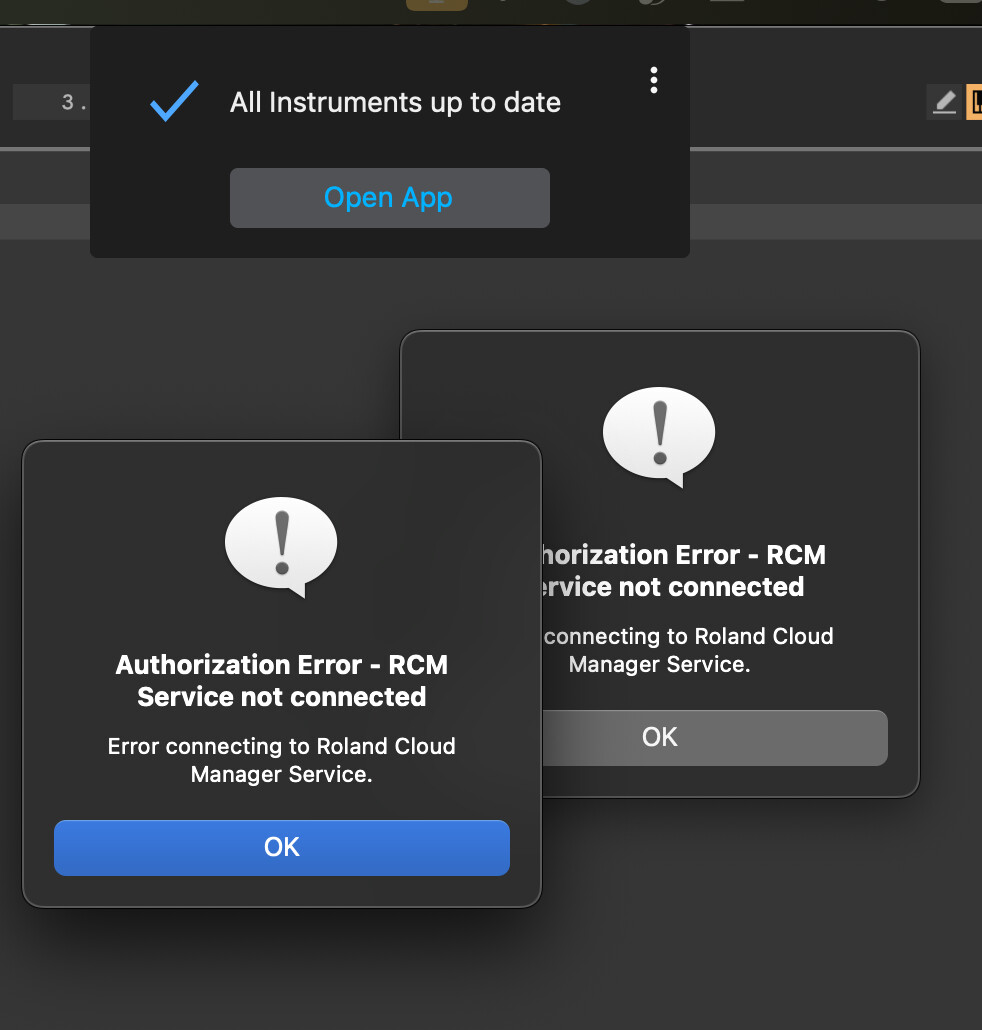Click the exclamation bubble icon in front dialog

pos(281,545)
